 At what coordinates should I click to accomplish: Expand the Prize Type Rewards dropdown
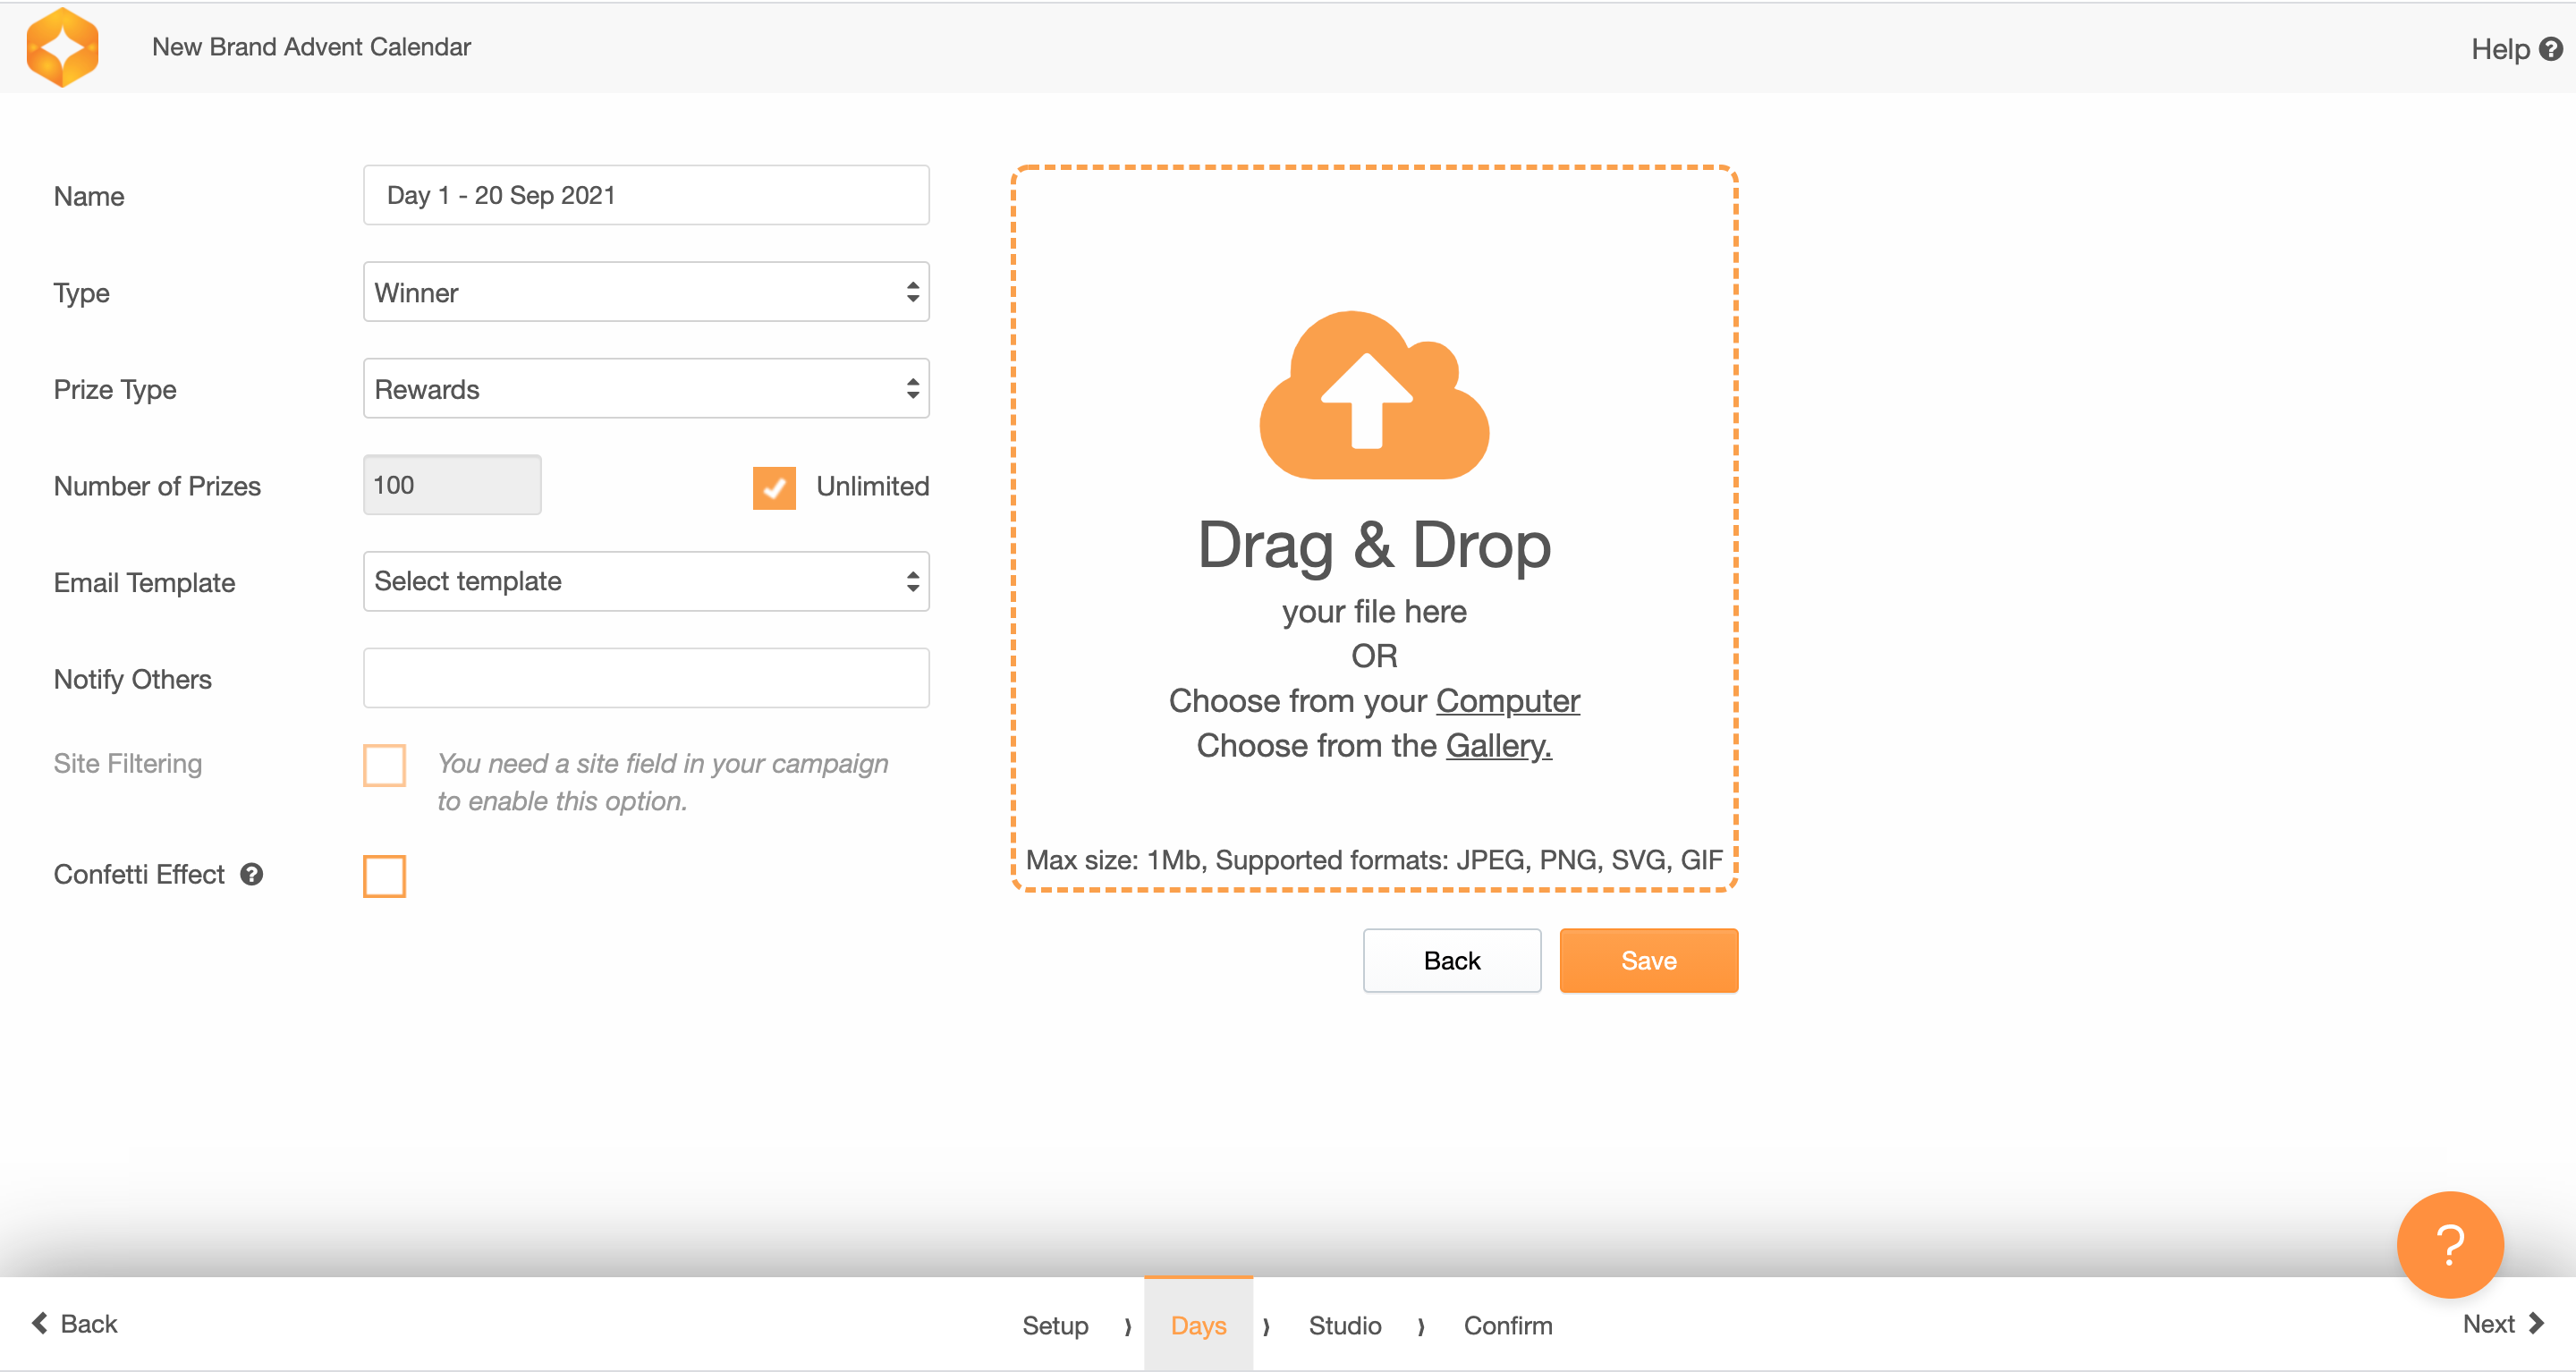click(646, 389)
